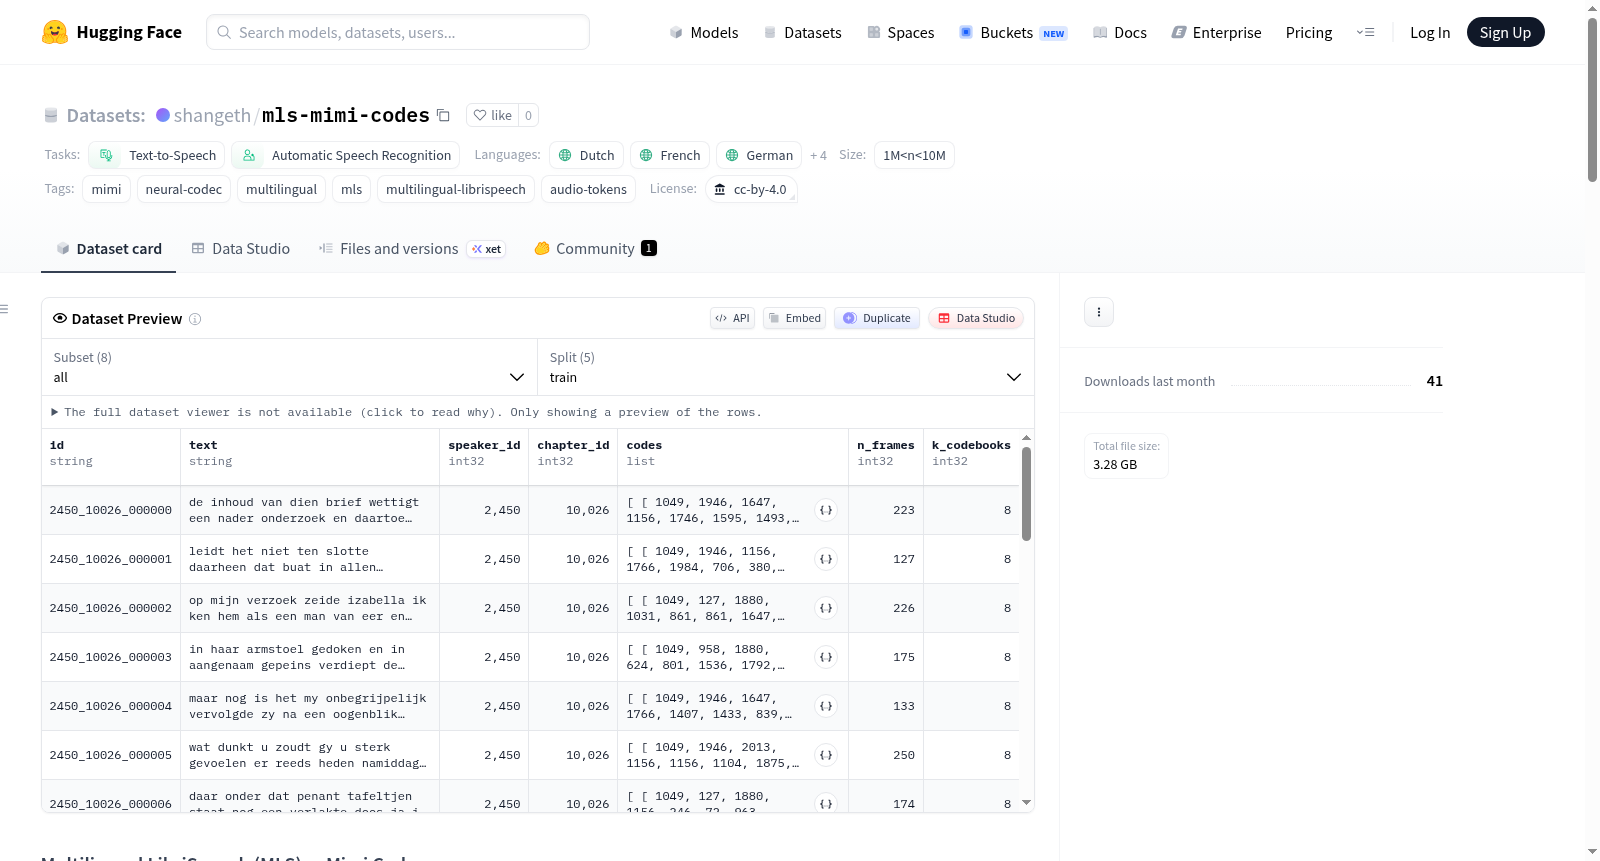The image size is (1600, 861).
Task: Filter by German language tag
Action: point(759,155)
